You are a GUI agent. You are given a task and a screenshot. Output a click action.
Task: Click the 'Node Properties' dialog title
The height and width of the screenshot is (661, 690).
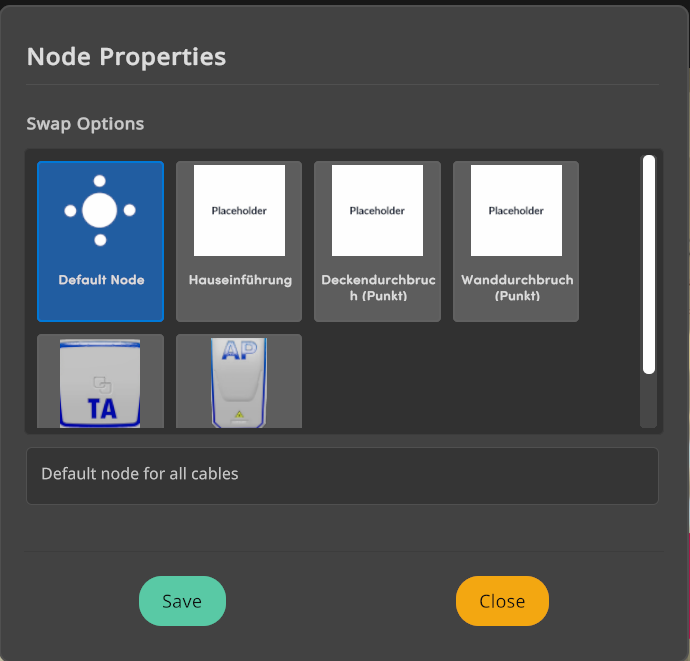[x=126, y=56]
